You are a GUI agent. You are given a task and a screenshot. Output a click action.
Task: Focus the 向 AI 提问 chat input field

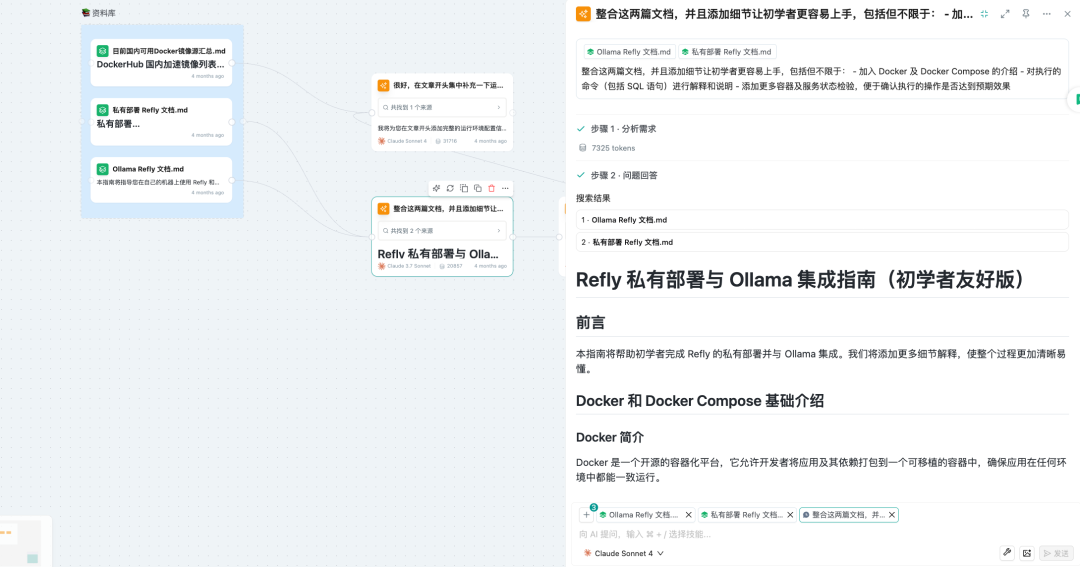[820, 534]
